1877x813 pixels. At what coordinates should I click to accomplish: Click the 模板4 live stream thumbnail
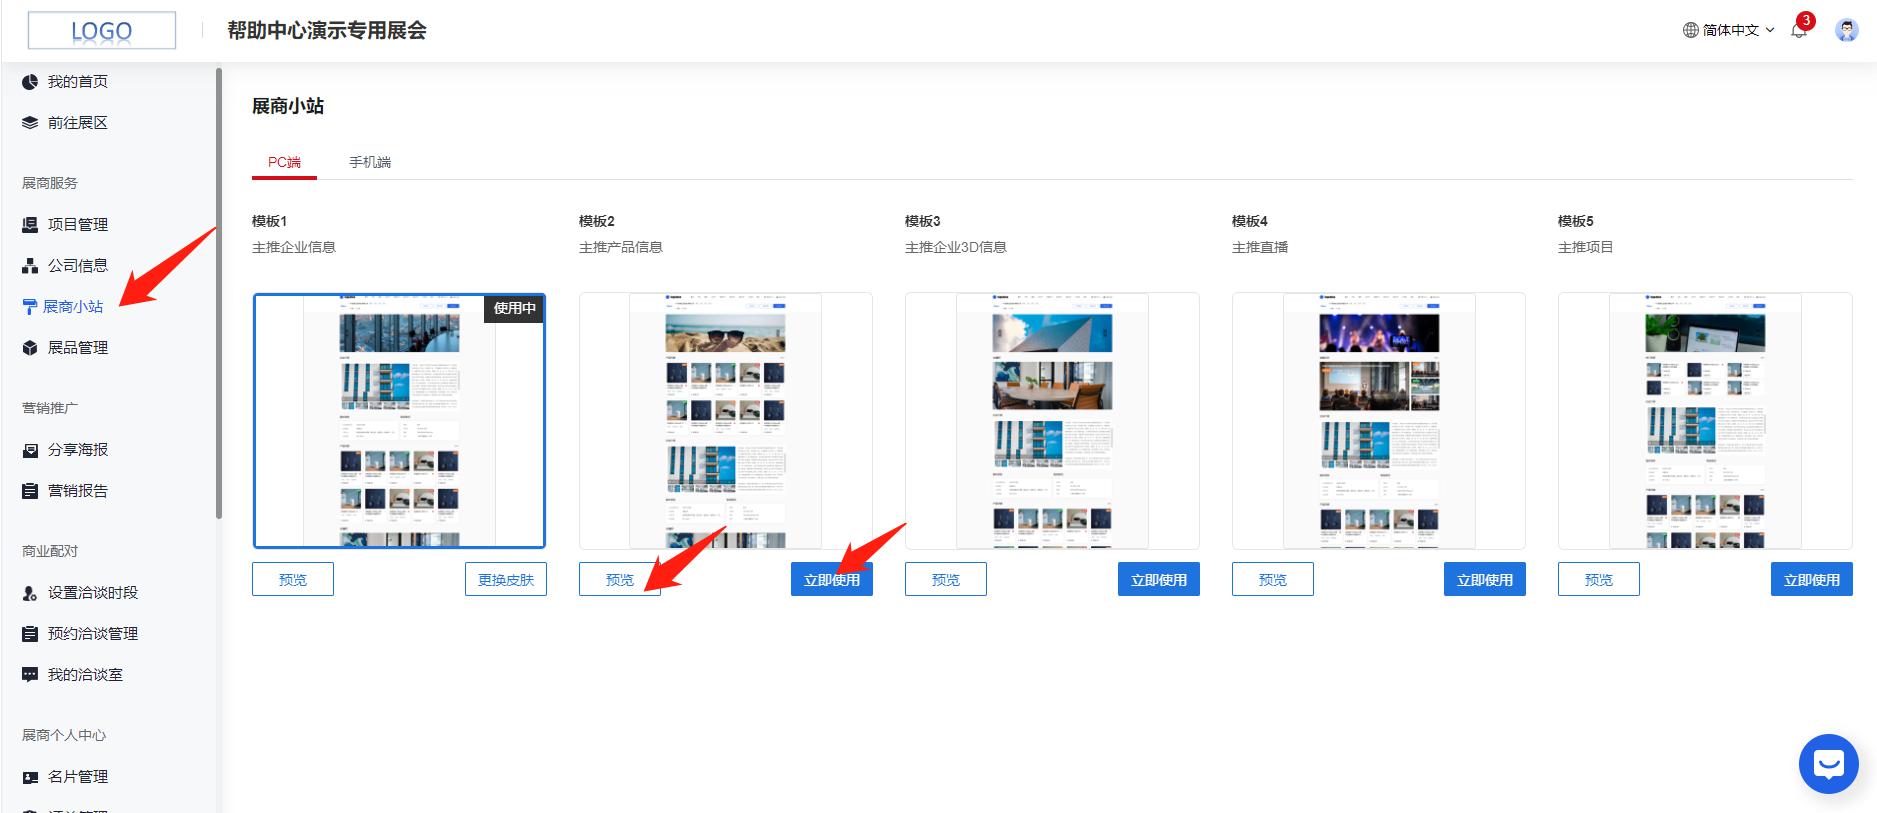(1378, 420)
